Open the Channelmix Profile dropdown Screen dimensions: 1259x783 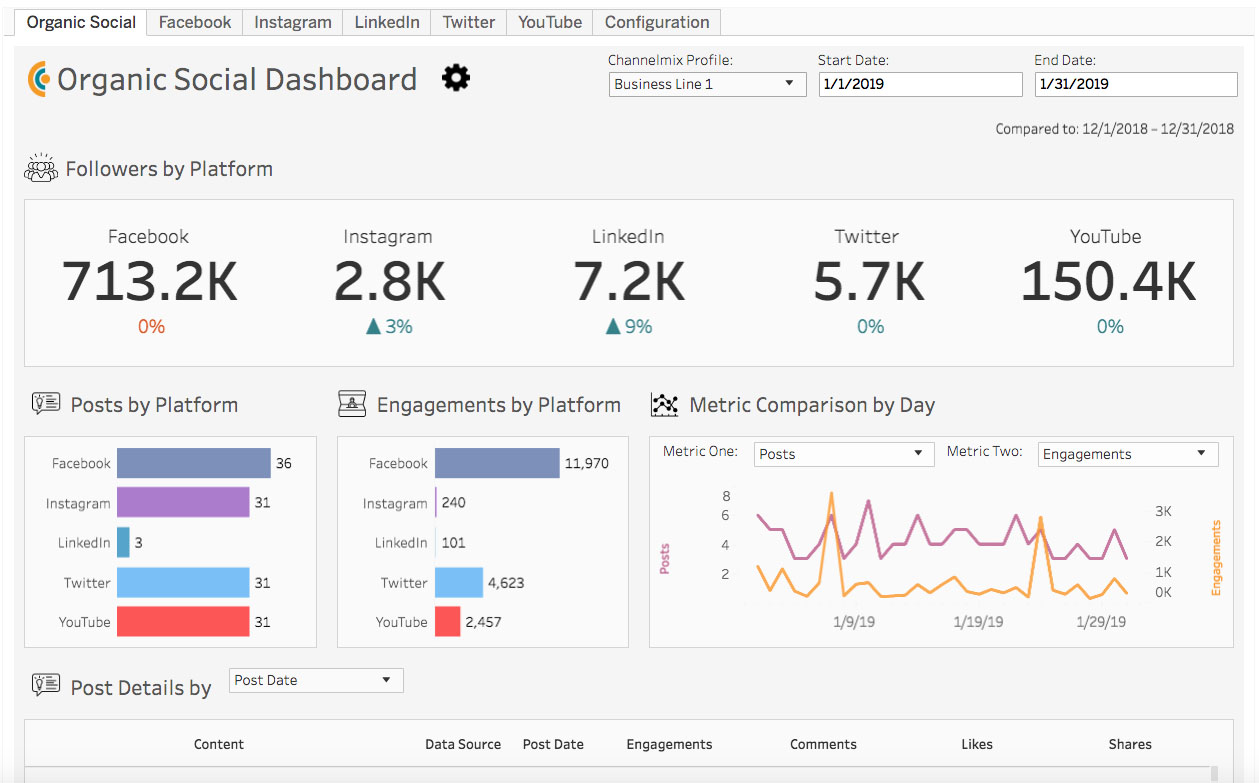(x=707, y=84)
